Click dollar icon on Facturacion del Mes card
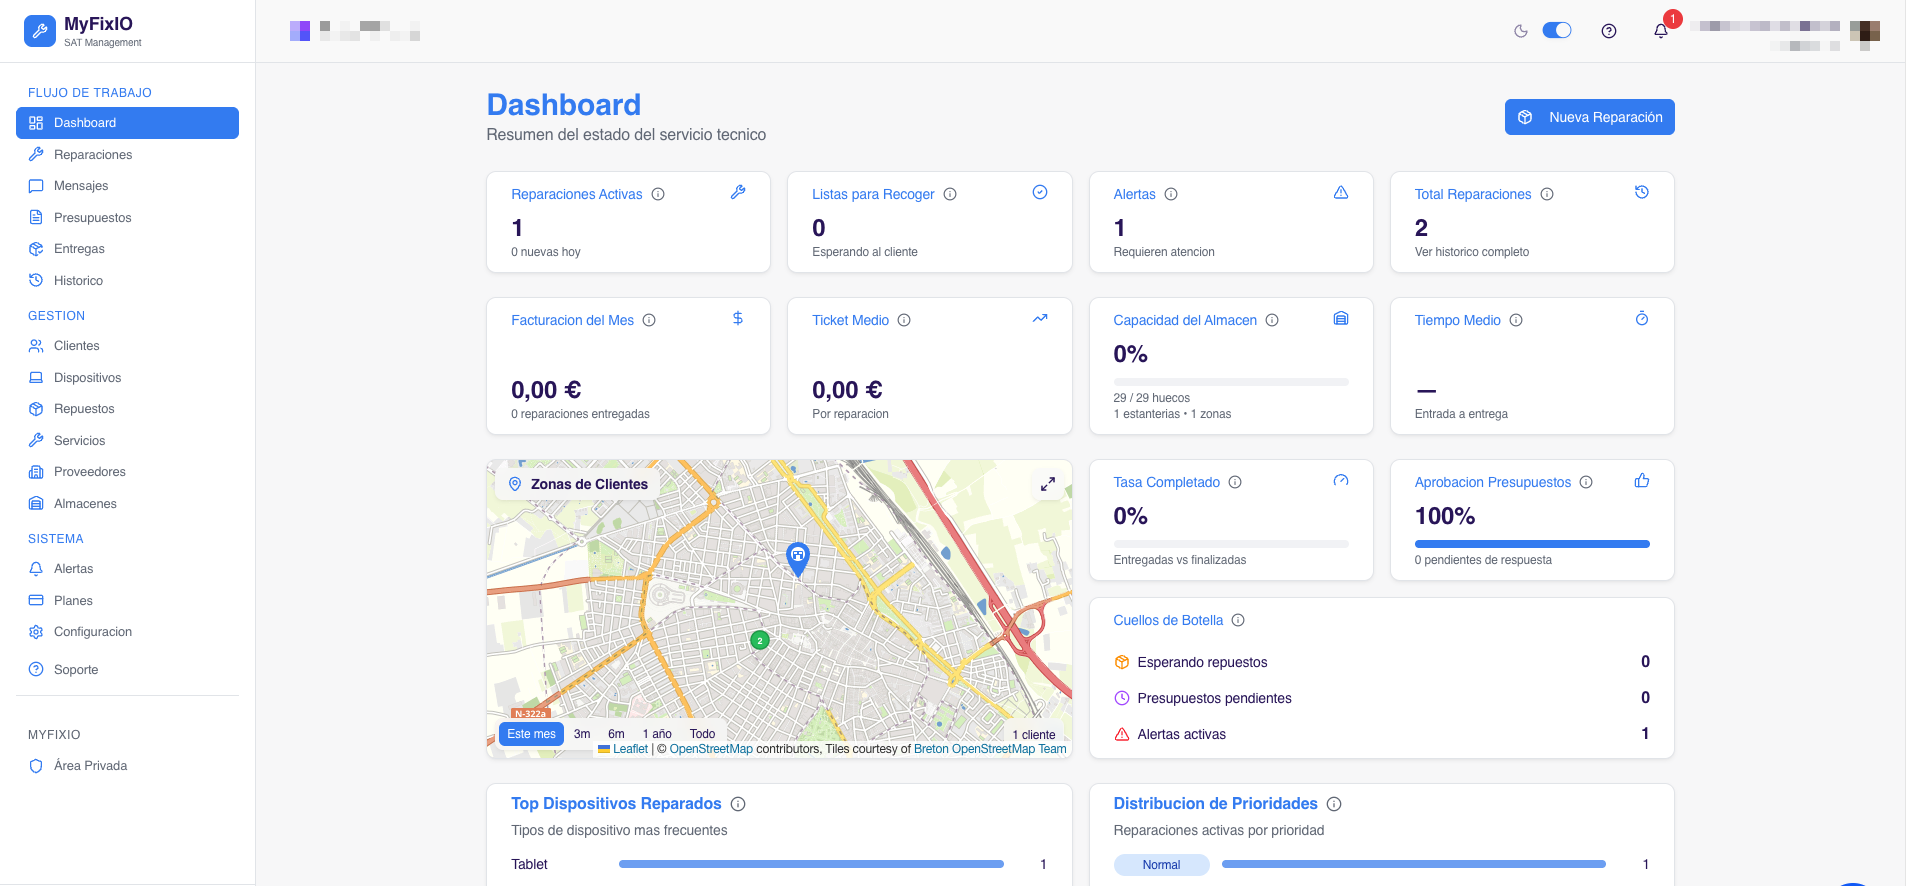The height and width of the screenshot is (886, 1906). pos(738,318)
